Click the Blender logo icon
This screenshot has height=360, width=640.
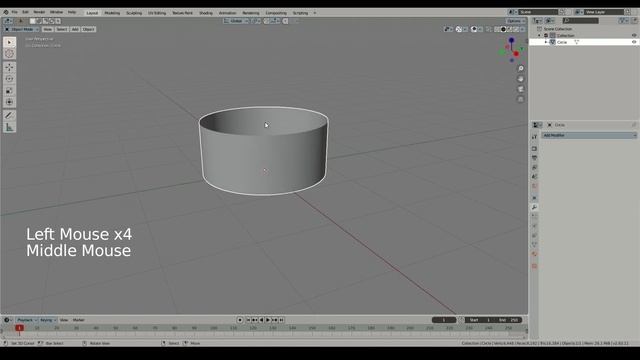coord(6,12)
